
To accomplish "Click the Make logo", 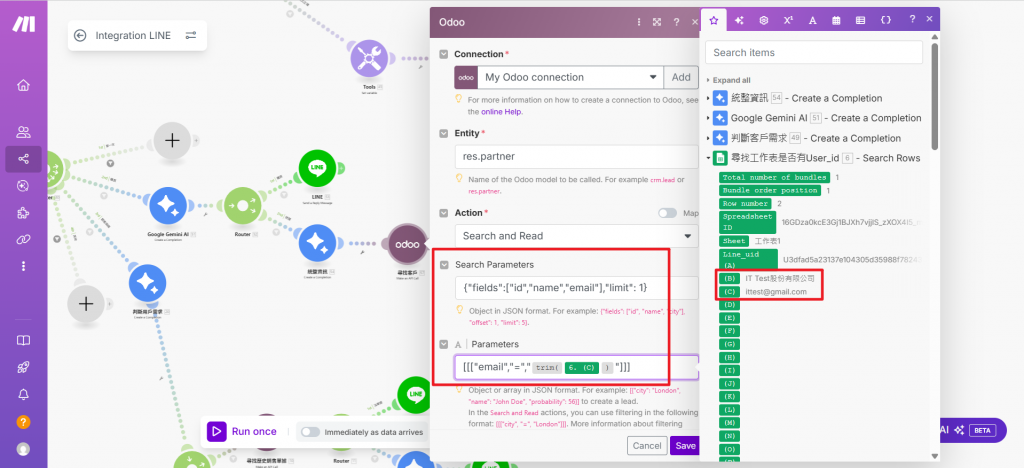I will pos(24,25).
